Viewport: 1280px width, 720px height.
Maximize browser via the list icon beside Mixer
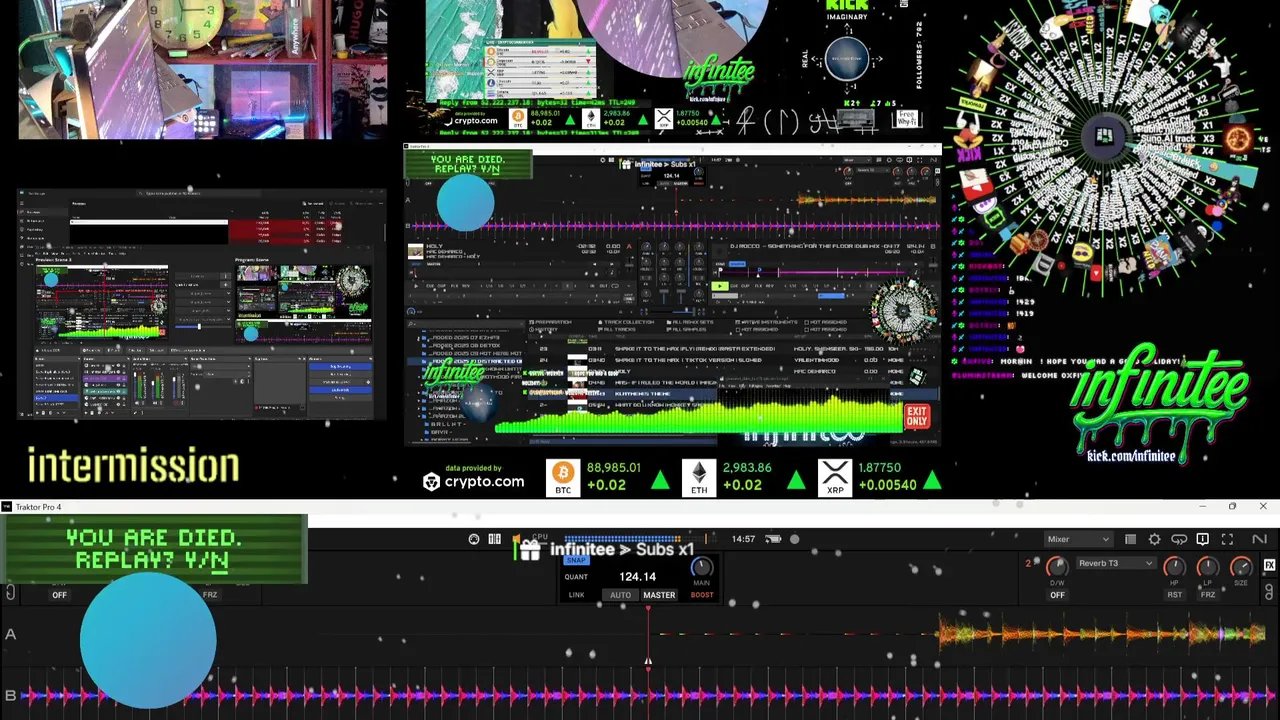pyautogui.click(x=1130, y=539)
